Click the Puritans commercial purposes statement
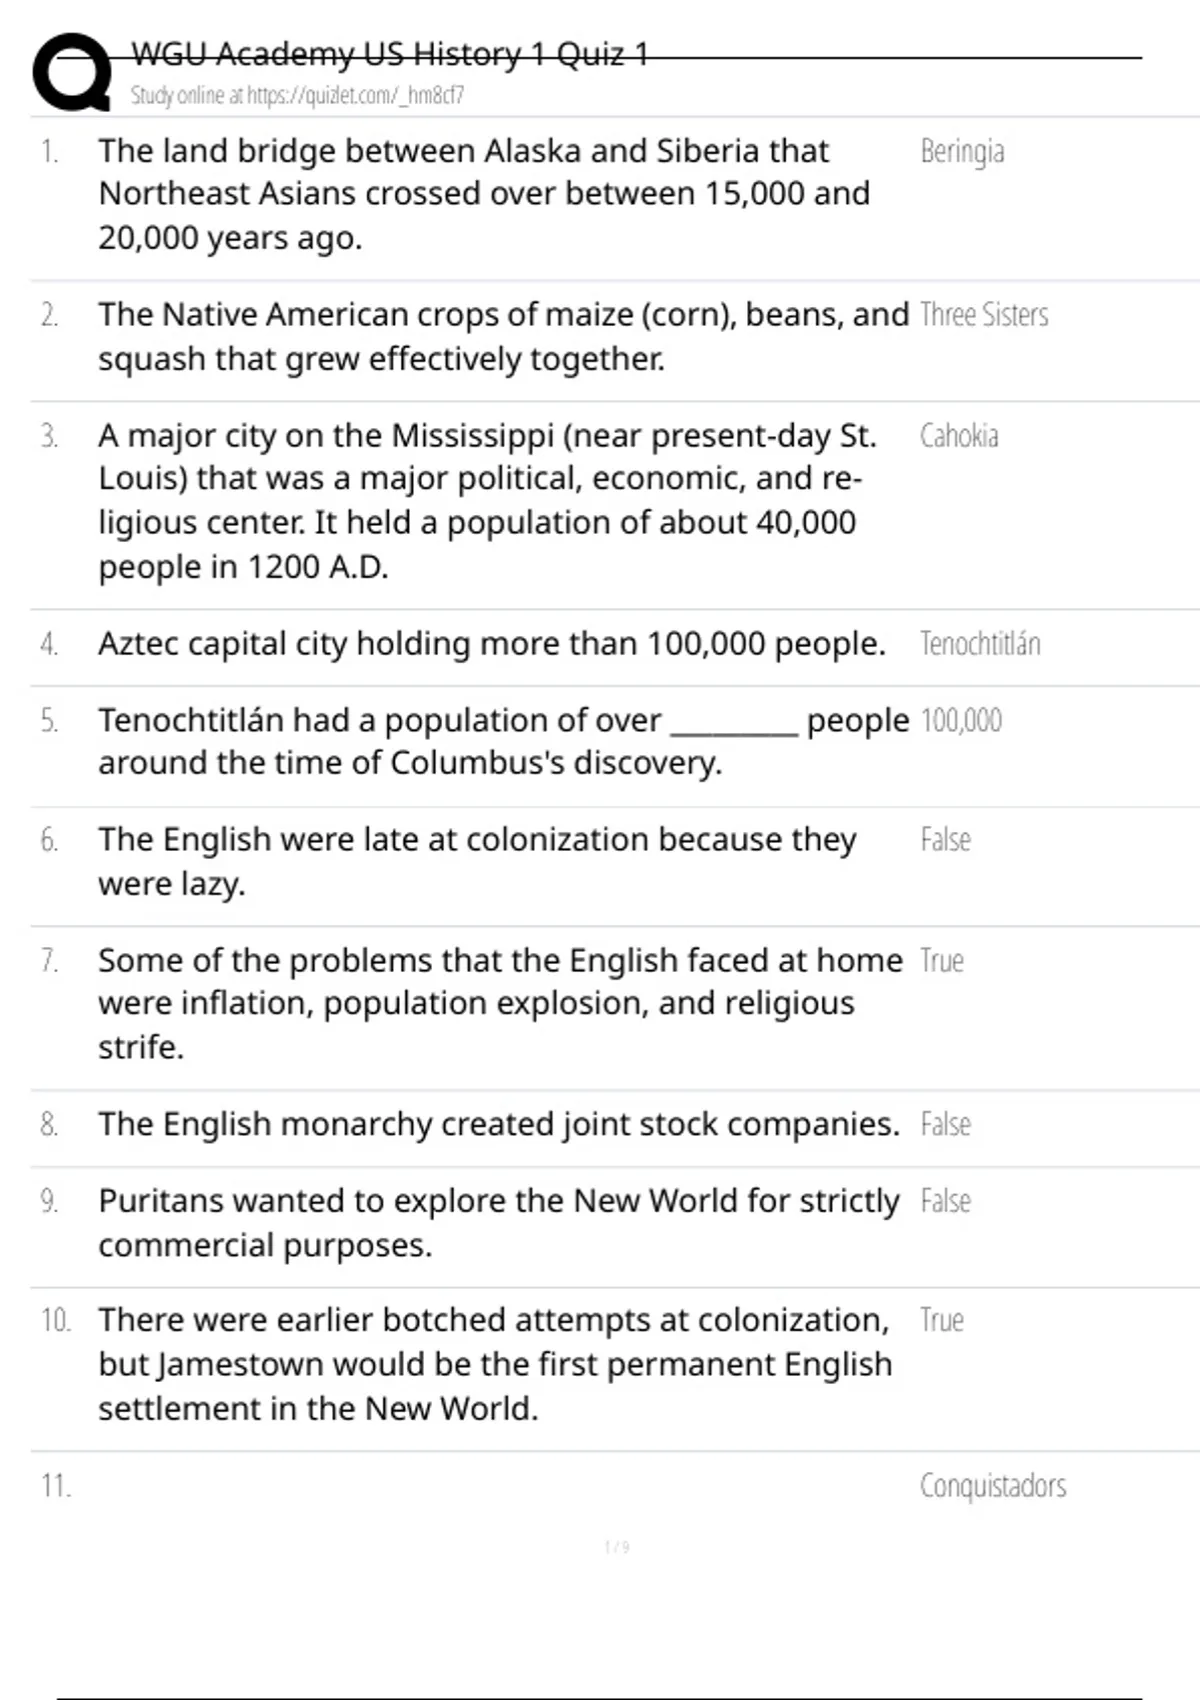Image resolution: width=1200 pixels, height=1700 pixels. coord(498,1222)
